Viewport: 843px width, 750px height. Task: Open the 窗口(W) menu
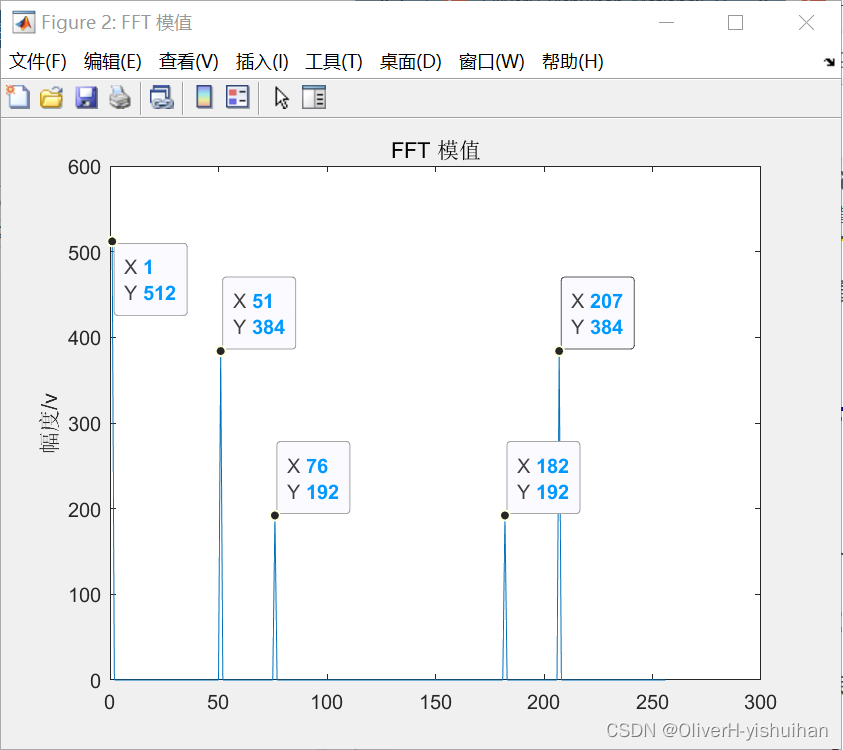[493, 61]
